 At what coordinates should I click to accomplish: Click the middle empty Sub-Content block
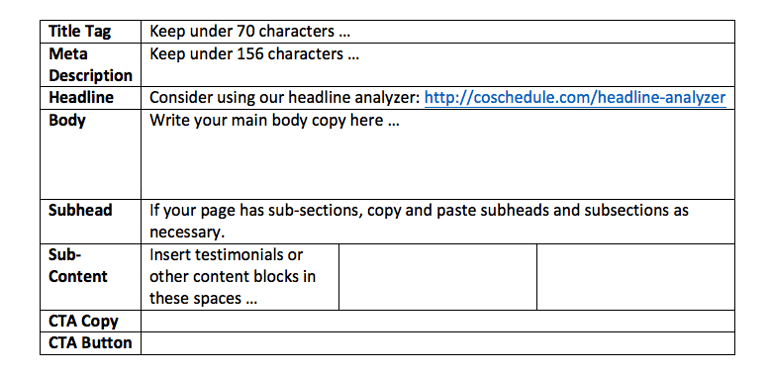[438, 277]
